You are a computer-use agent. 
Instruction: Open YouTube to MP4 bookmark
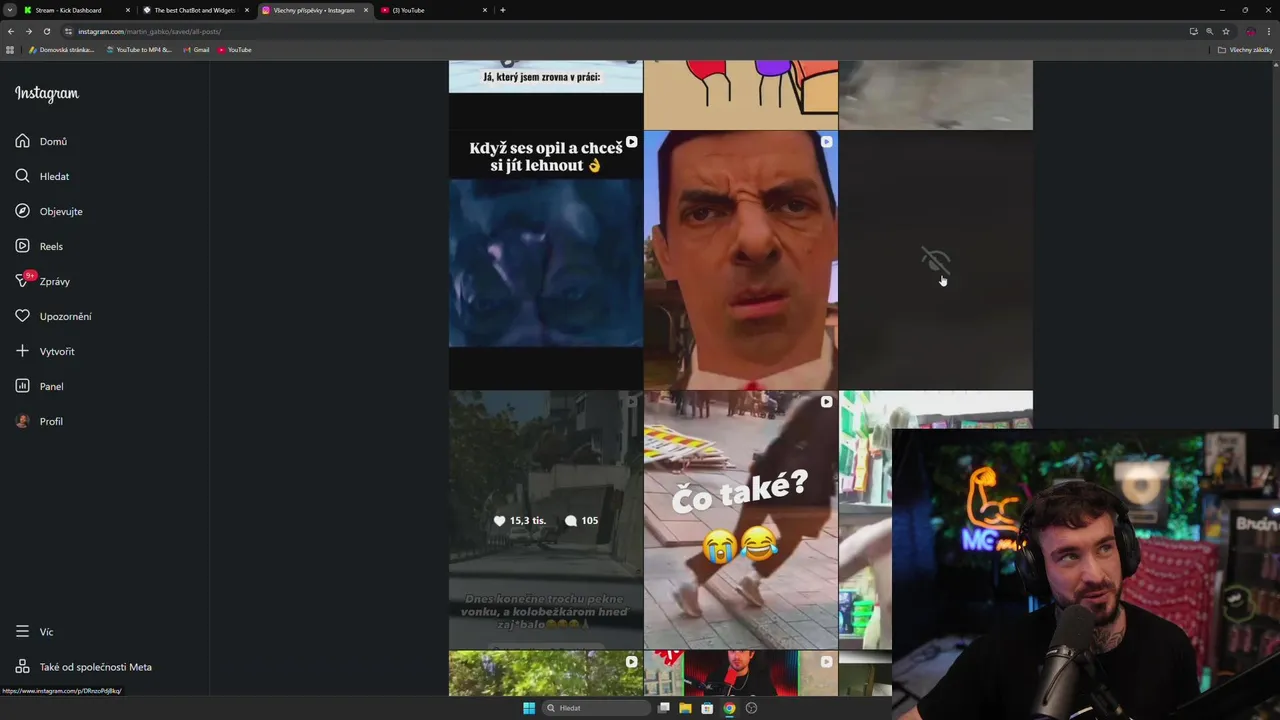139,50
